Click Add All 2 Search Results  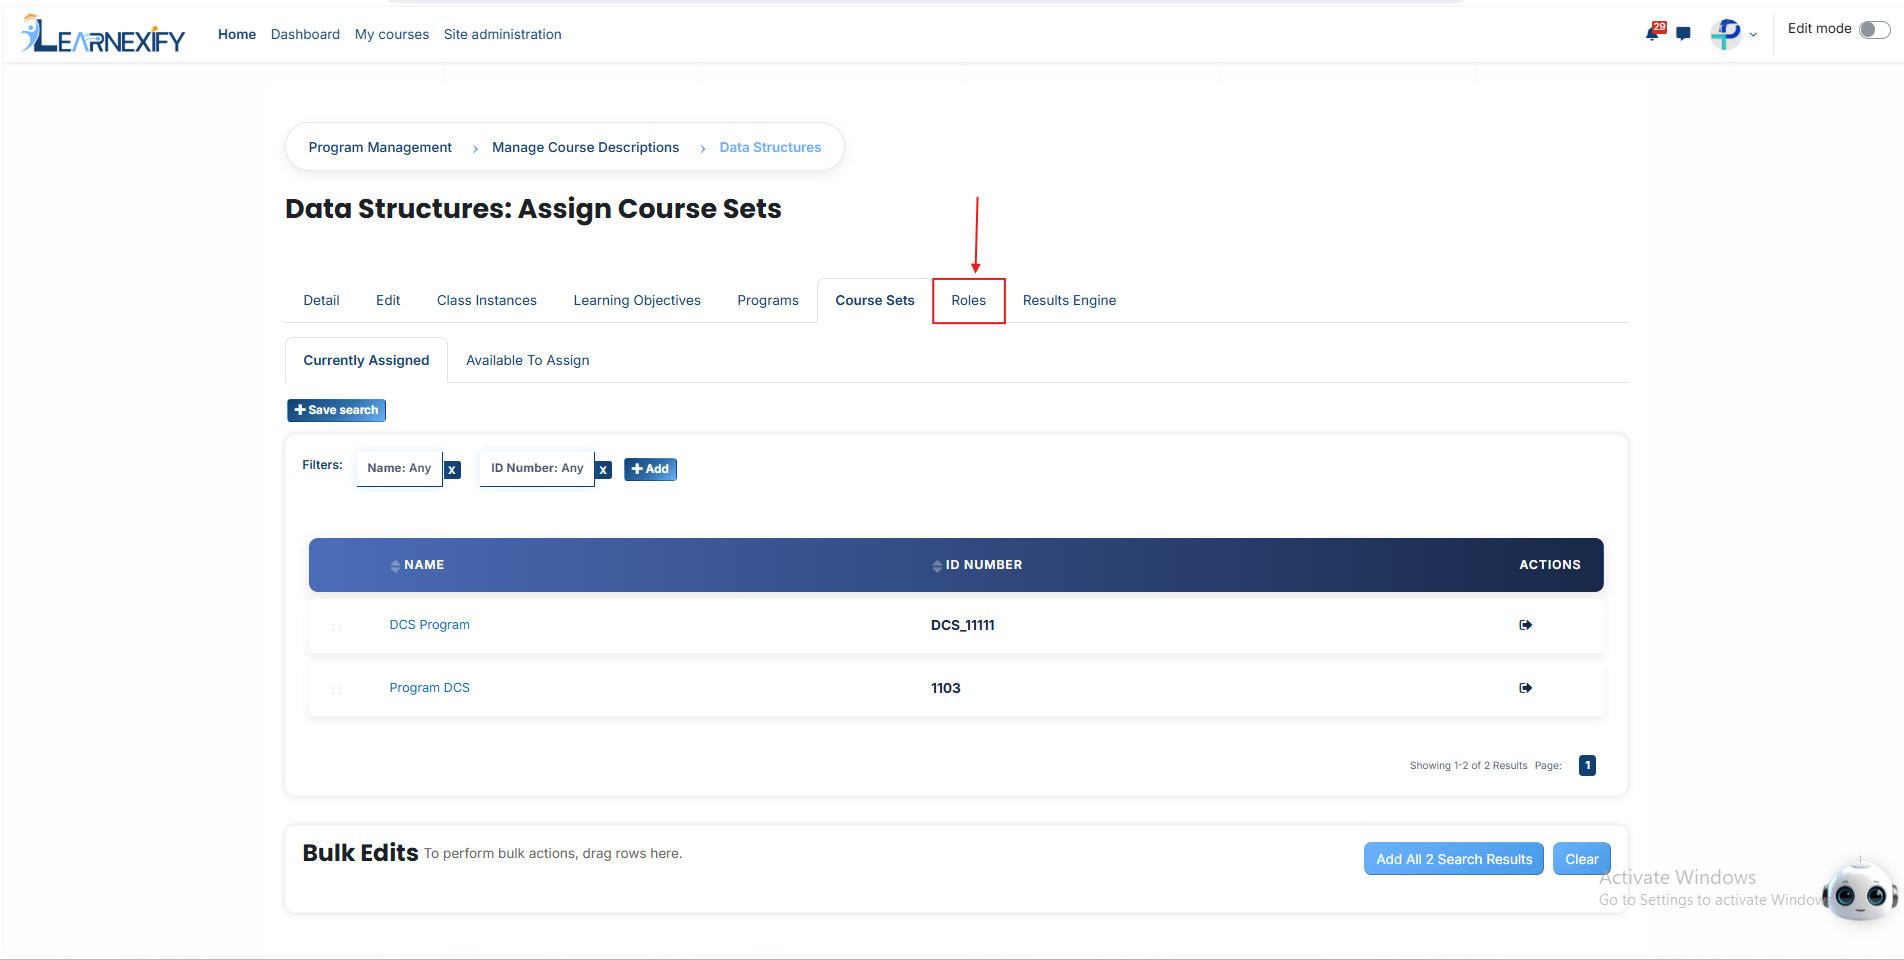coord(1454,859)
